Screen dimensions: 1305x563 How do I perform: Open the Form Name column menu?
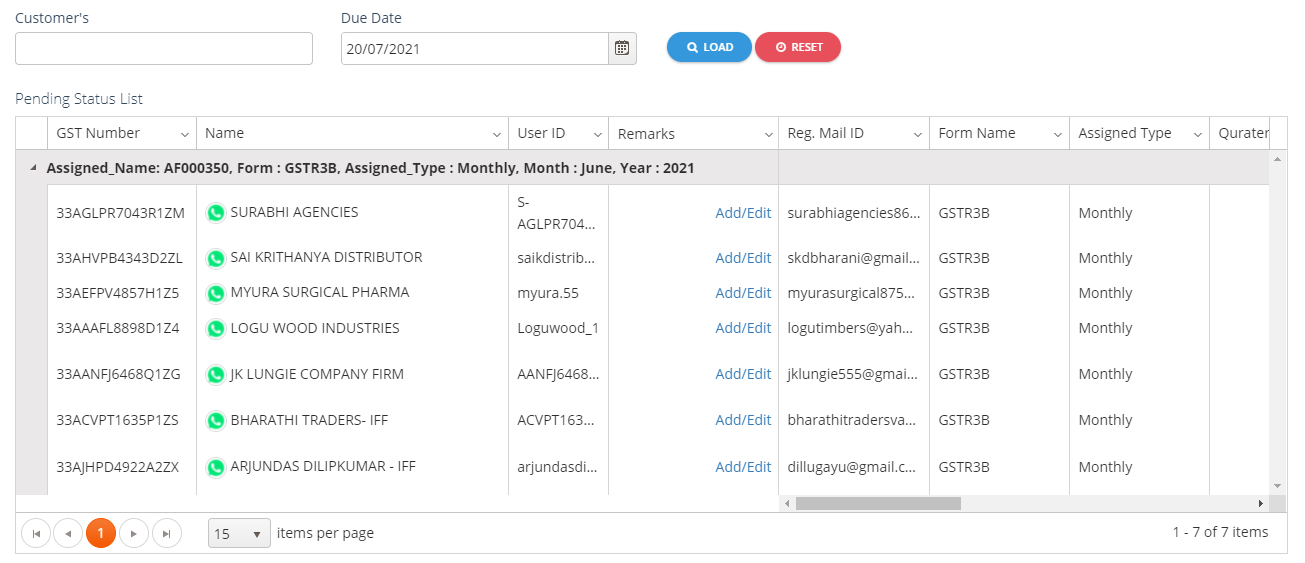pyautogui.click(x=1057, y=134)
